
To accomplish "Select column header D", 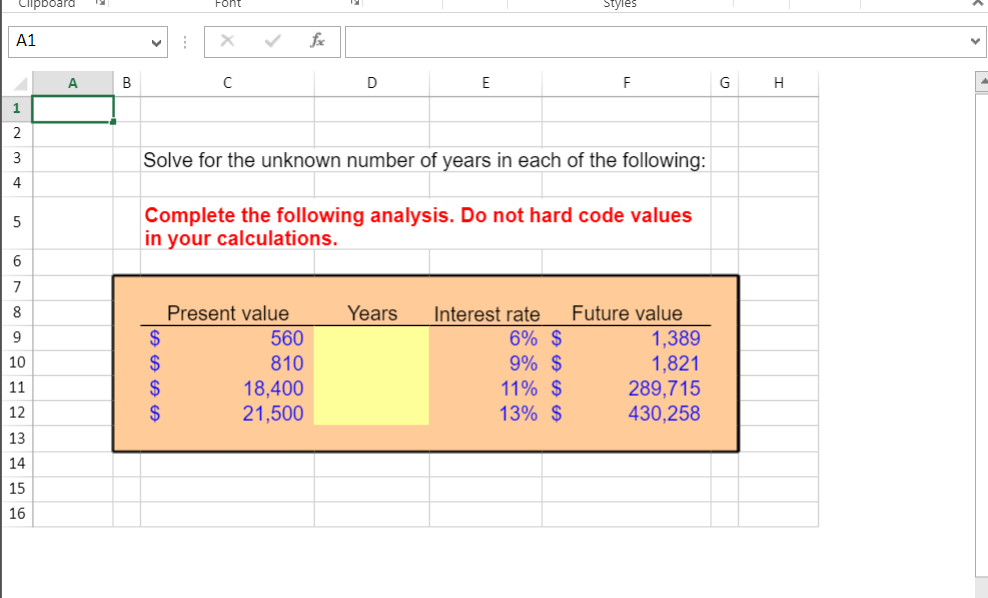I will pos(371,82).
